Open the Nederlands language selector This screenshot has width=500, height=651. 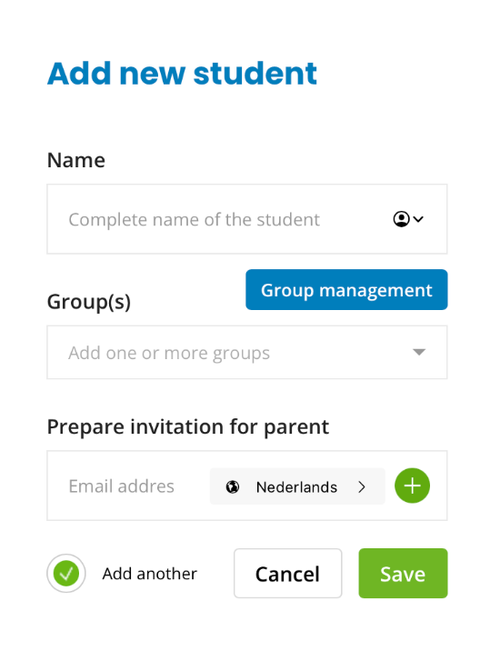pos(297,486)
